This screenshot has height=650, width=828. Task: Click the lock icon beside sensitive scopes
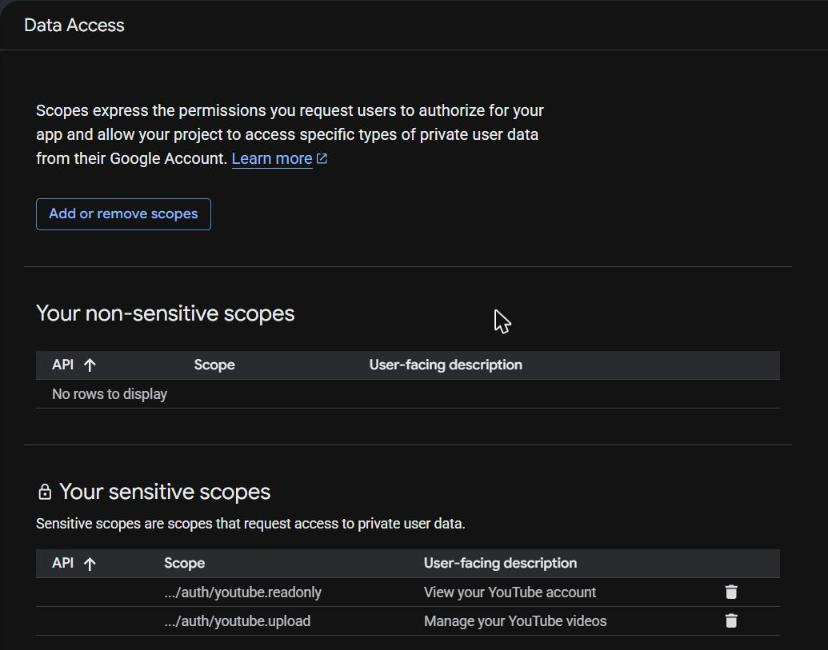(x=45, y=492)
